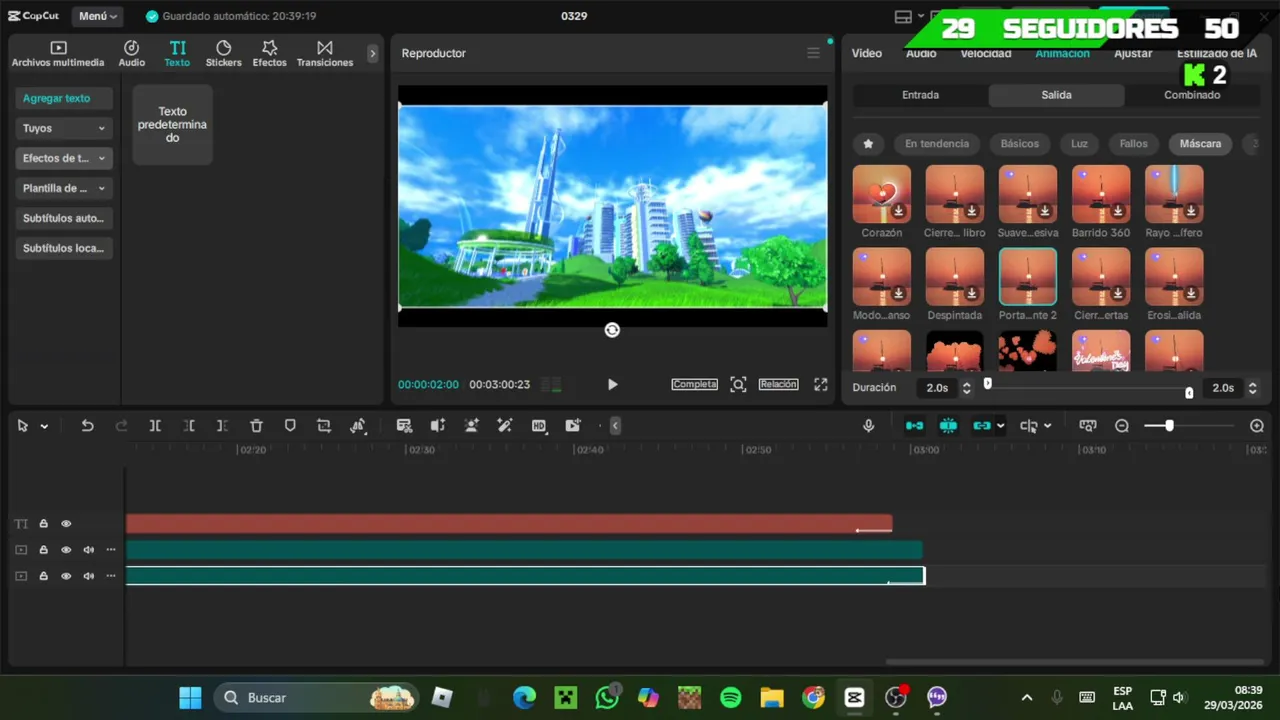This screenshot has height=720, width=1280.
Task: Click the trash delete icon
Action: pyautogui.click(x=256, y=426)
